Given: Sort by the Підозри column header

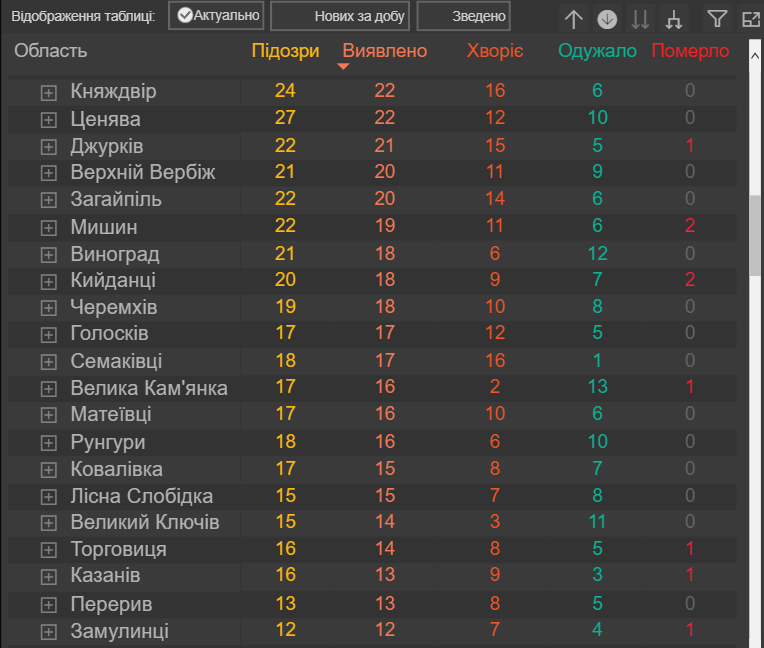Looking at the screenshot, I should 285,51.
